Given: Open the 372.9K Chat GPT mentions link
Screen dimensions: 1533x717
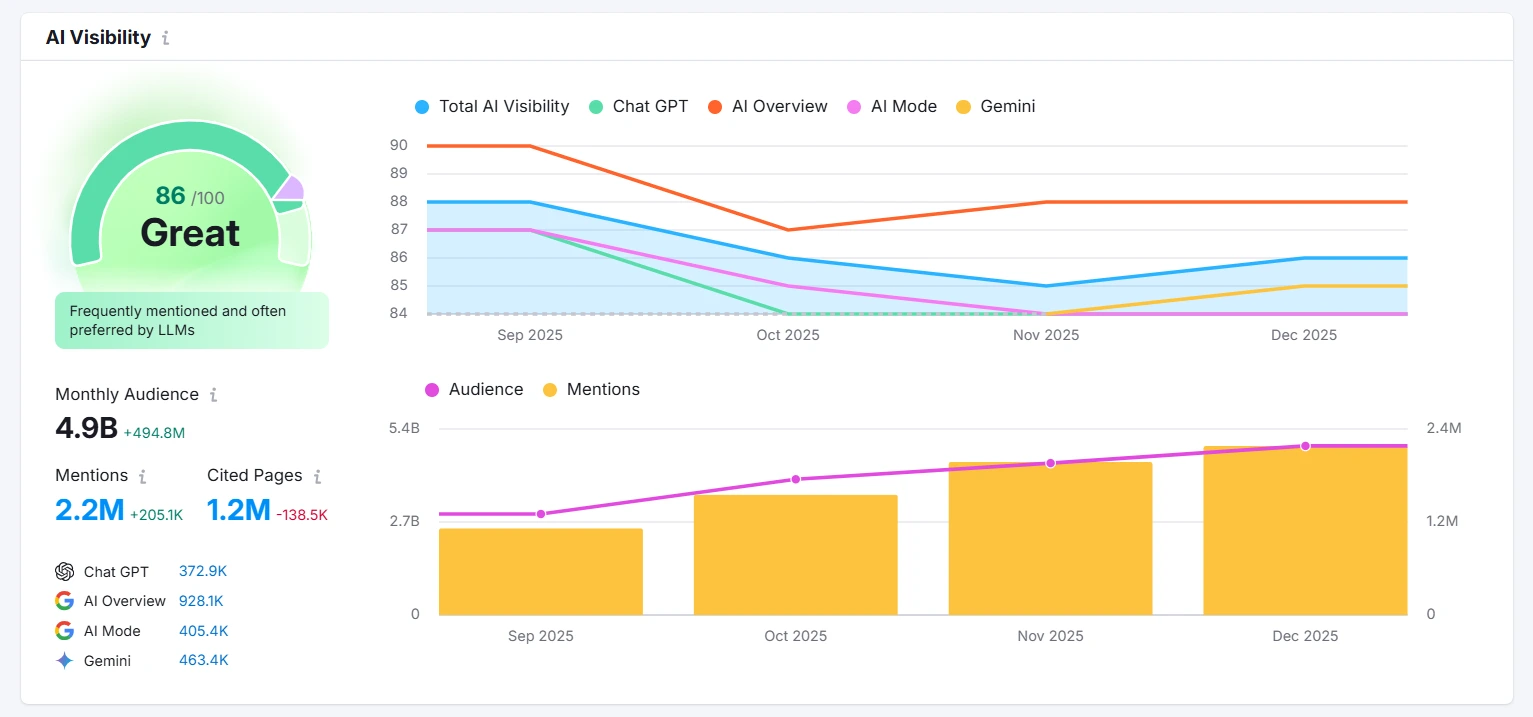Looking at the screenshot, I should (203, 571).
